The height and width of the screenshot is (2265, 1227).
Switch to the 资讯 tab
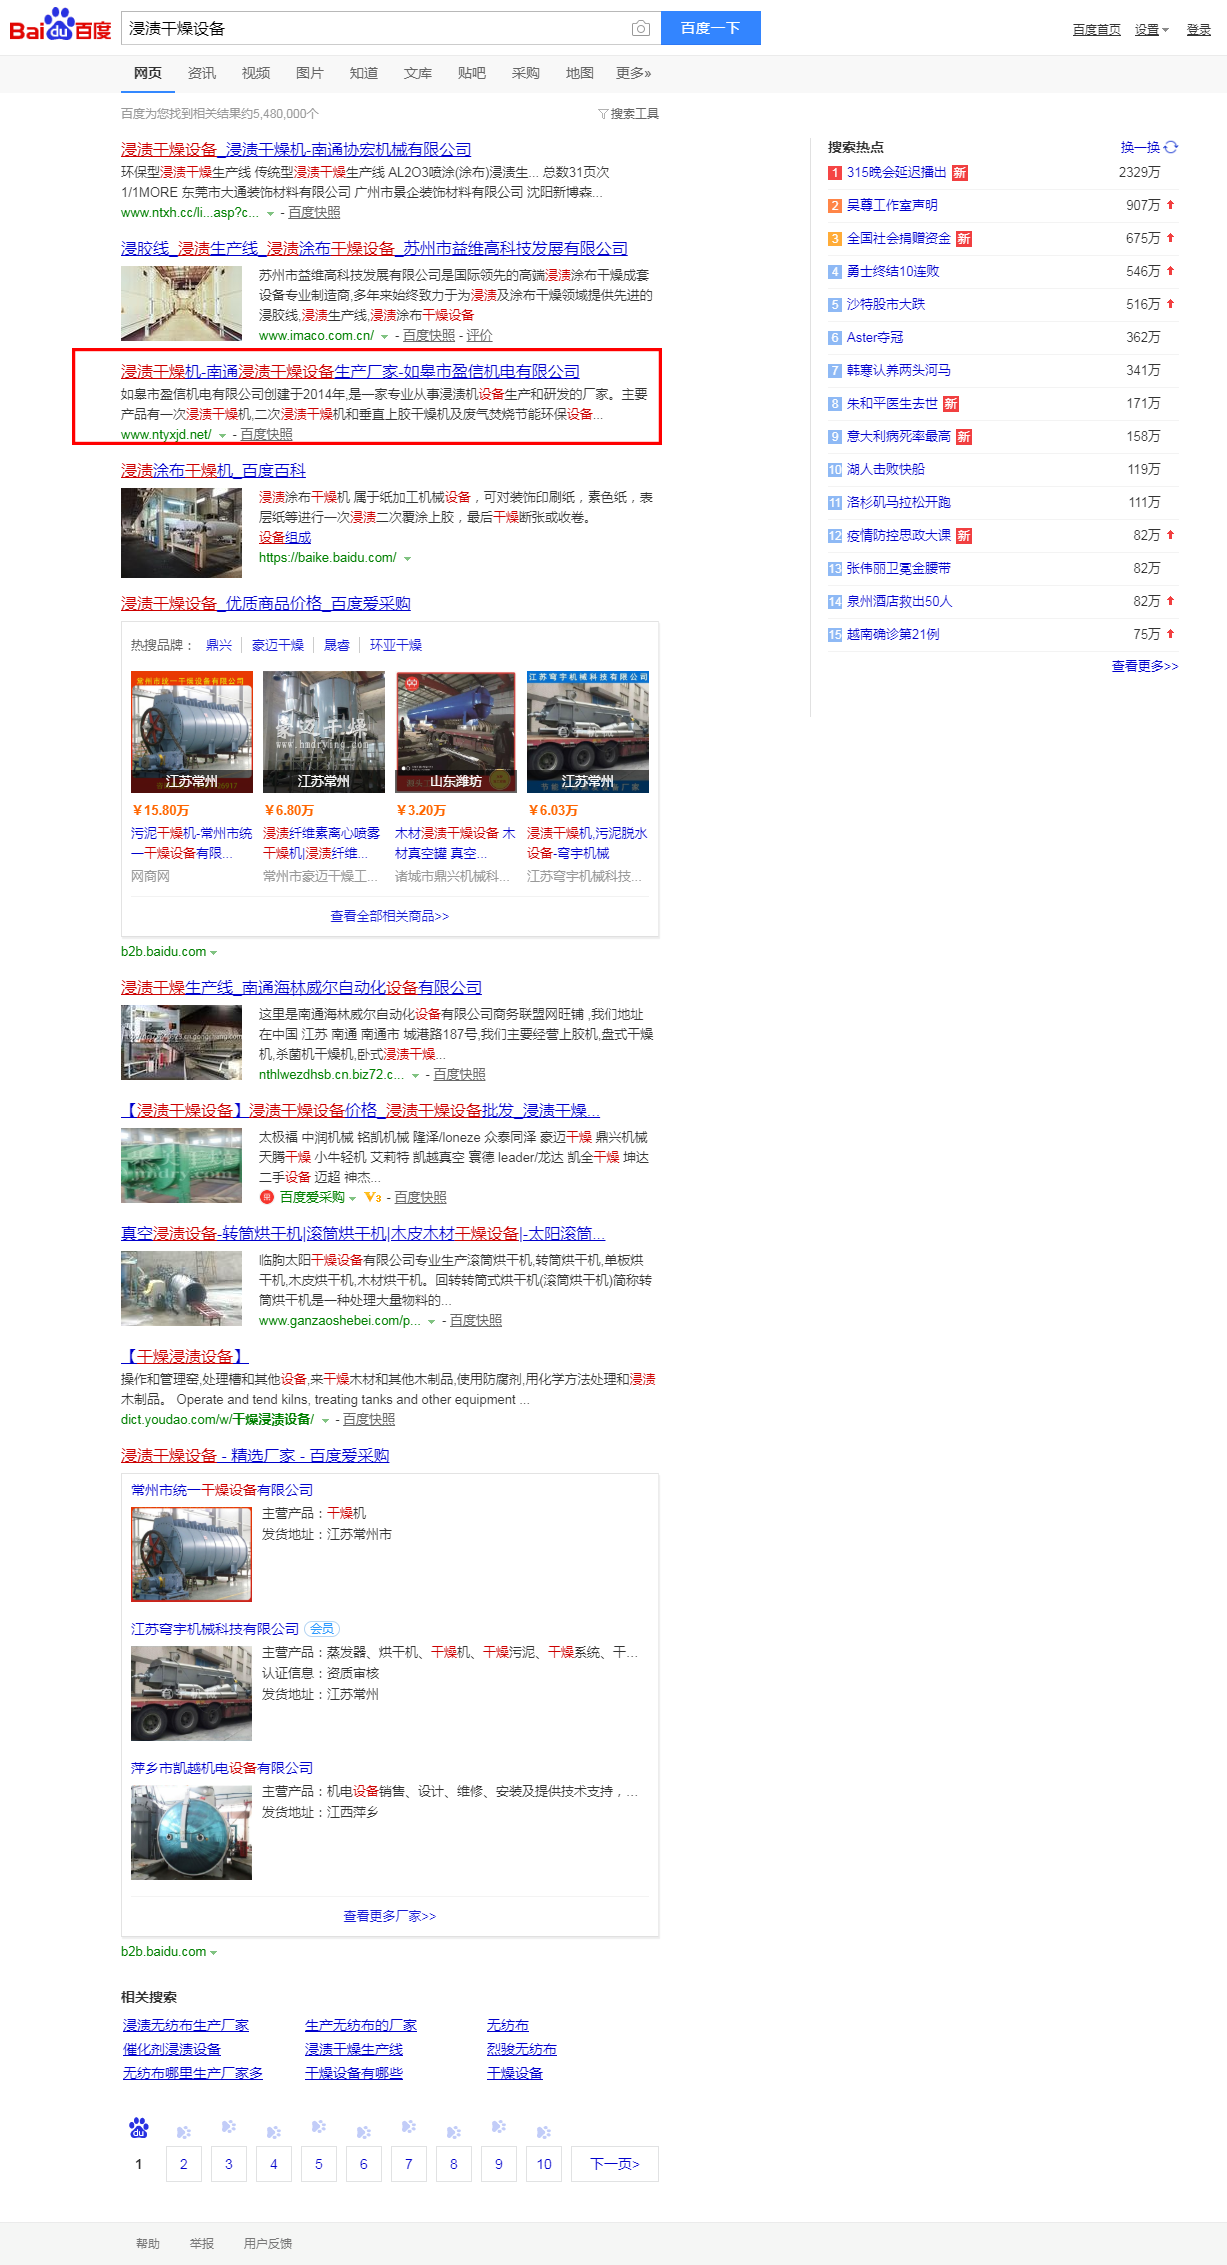(202, 73)
